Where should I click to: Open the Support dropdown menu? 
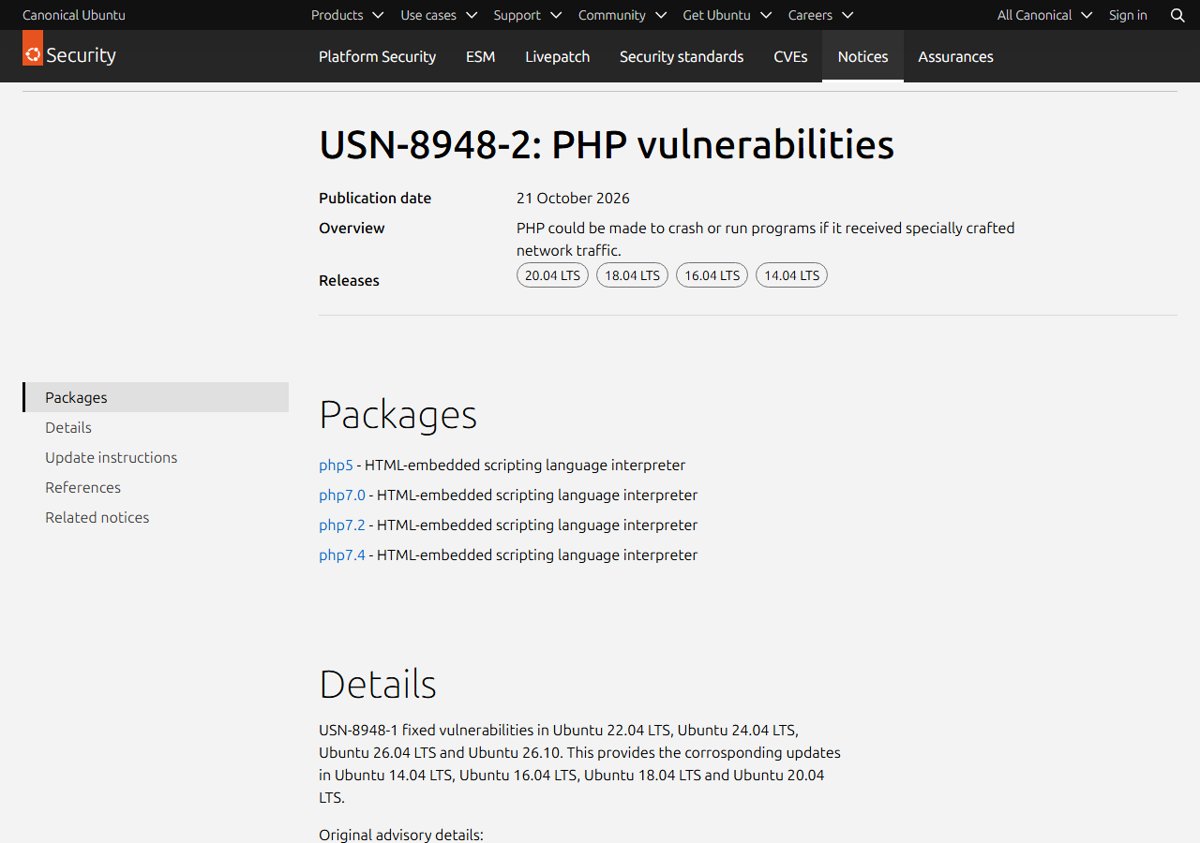(527, 15)
